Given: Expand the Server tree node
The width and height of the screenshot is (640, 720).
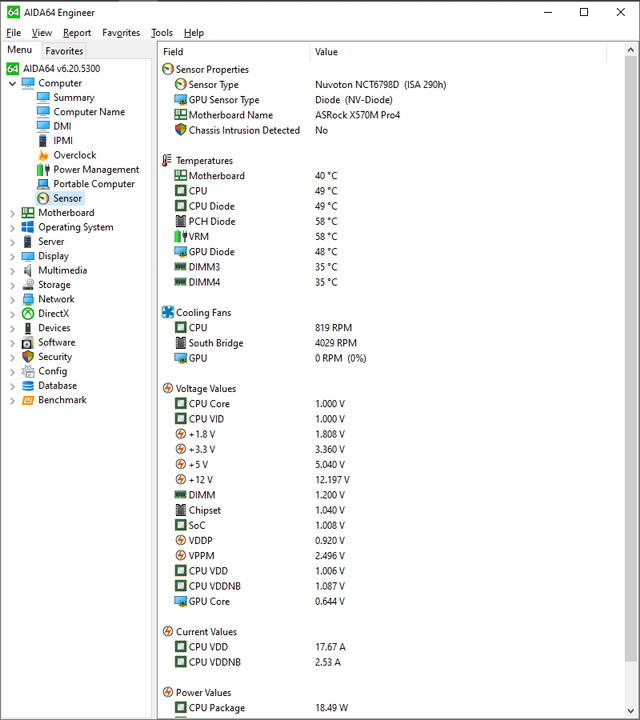Looking at the screenshot, I should coord(13,242).
